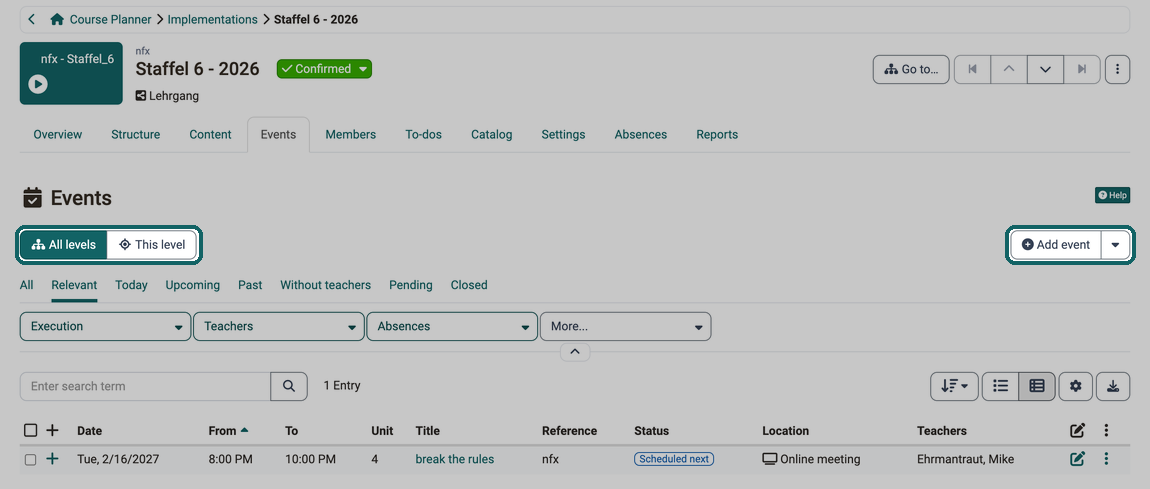This screenshot has height=489, width=1150.
Task: Click the Ehrmantraut, Mike teacher cell
Action: (x=965, y=460)
